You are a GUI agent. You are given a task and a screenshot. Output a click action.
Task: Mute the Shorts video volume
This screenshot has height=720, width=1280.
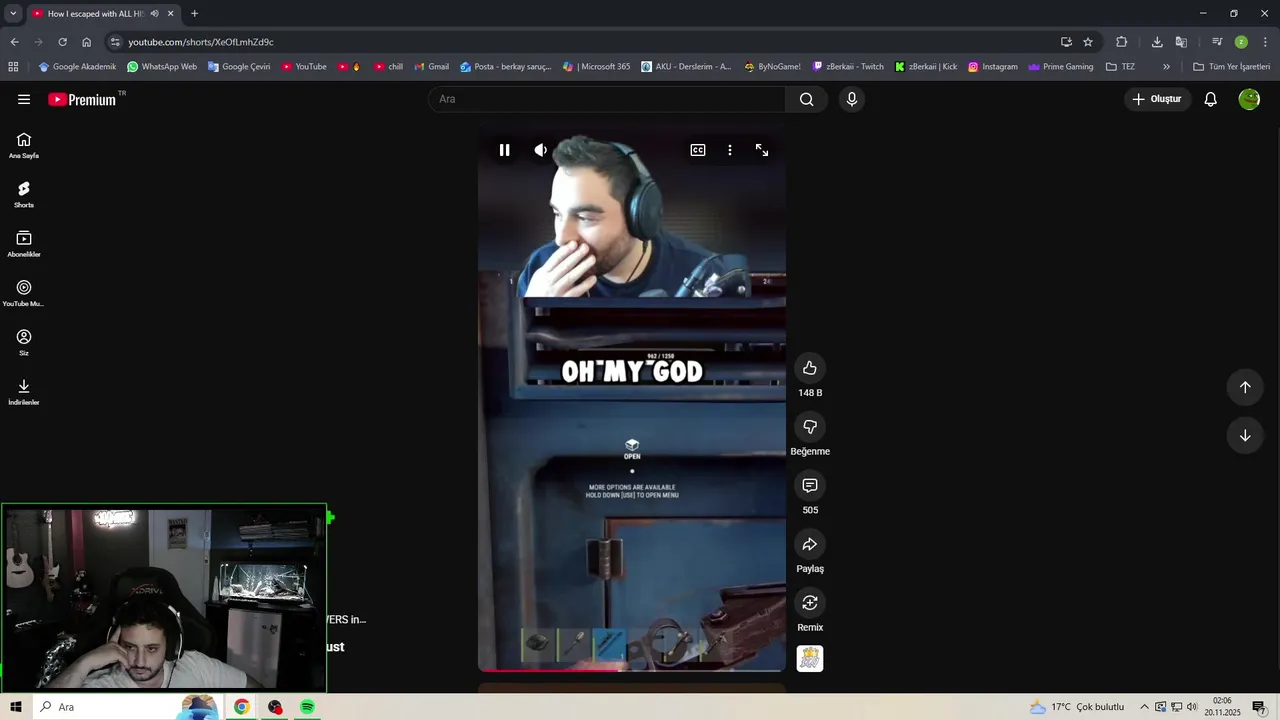pos(540,150)
